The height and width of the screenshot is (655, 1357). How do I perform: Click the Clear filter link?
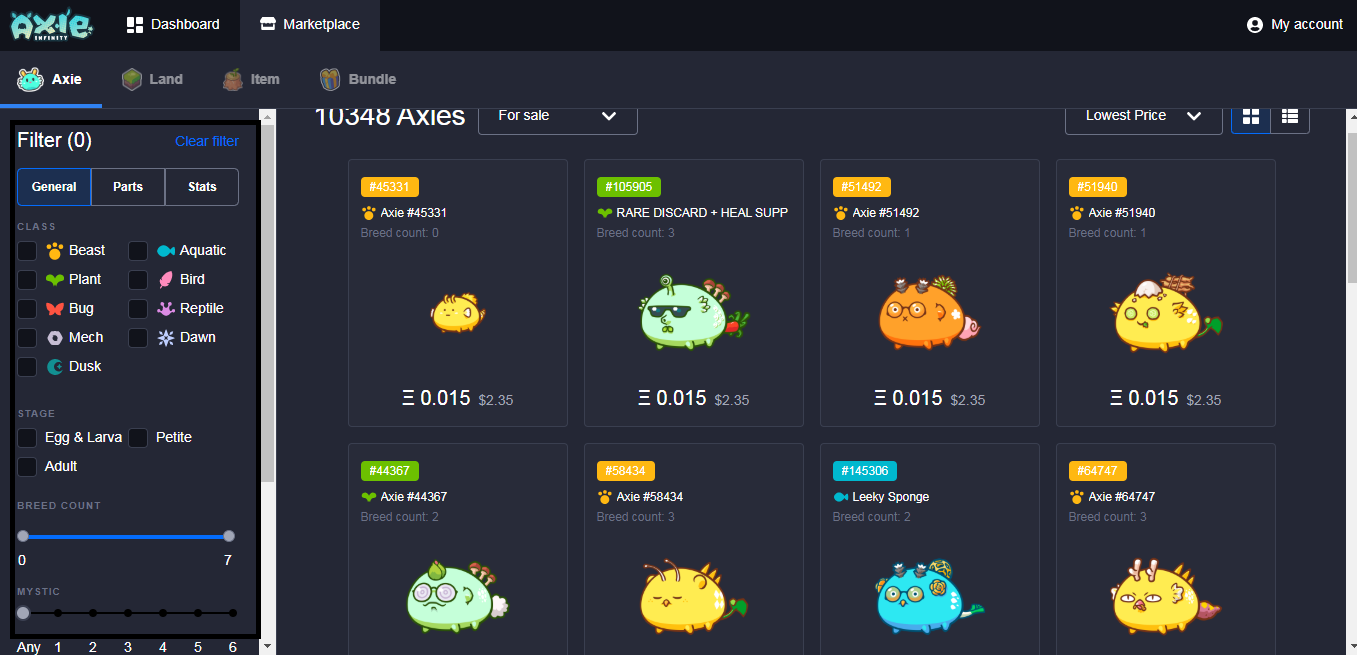[x=207, y=141]
